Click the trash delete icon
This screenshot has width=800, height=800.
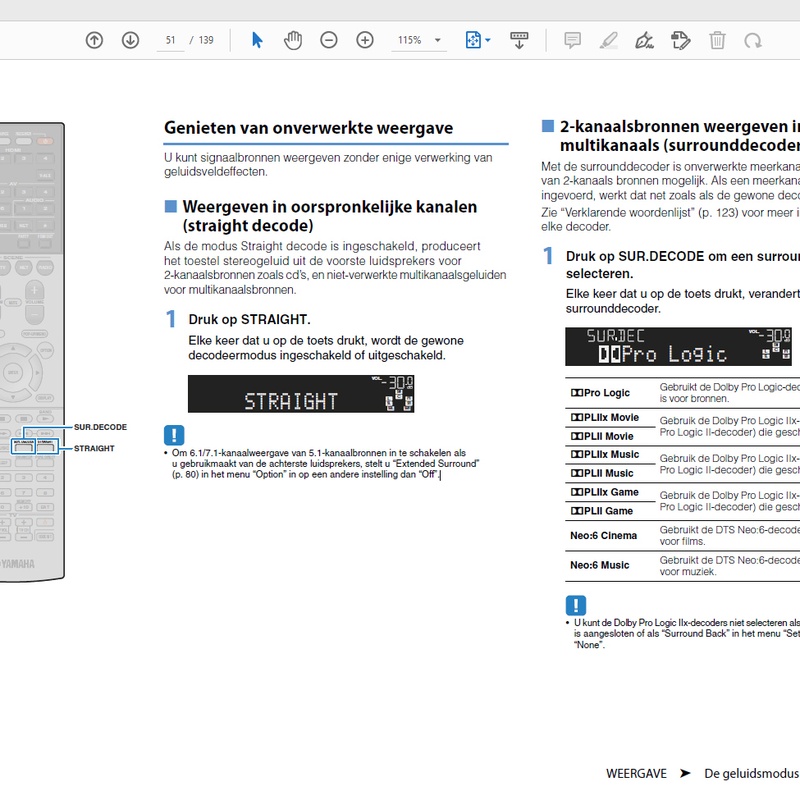(x=717, y=40)
